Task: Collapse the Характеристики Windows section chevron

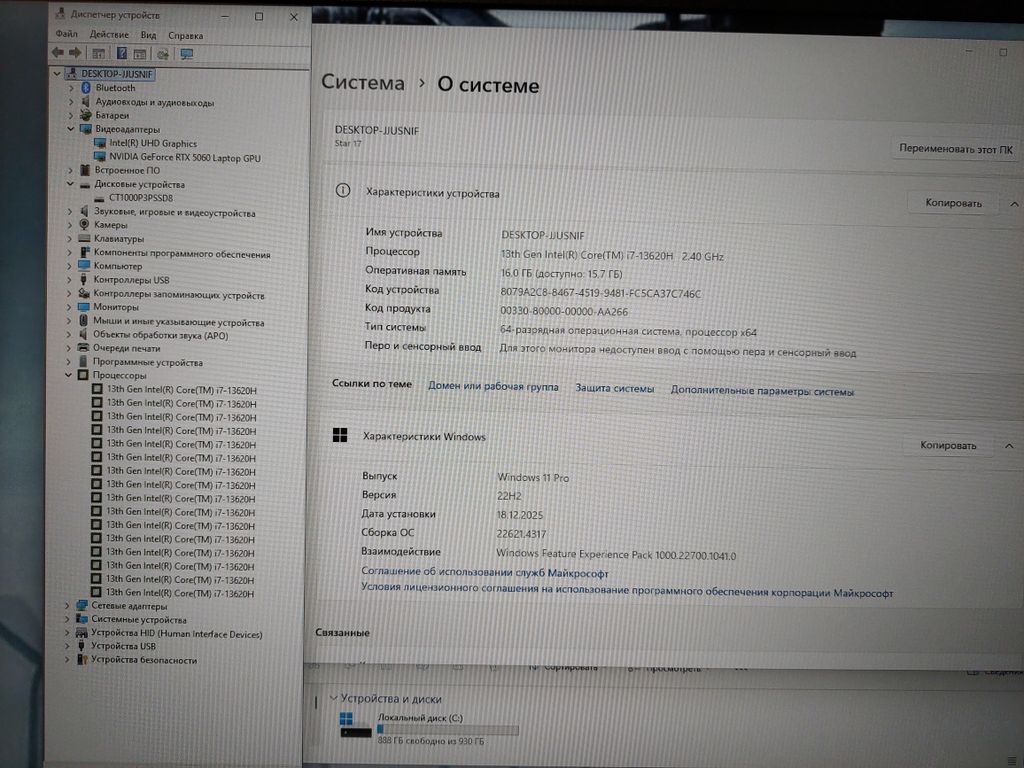Action: [1009, 445]
